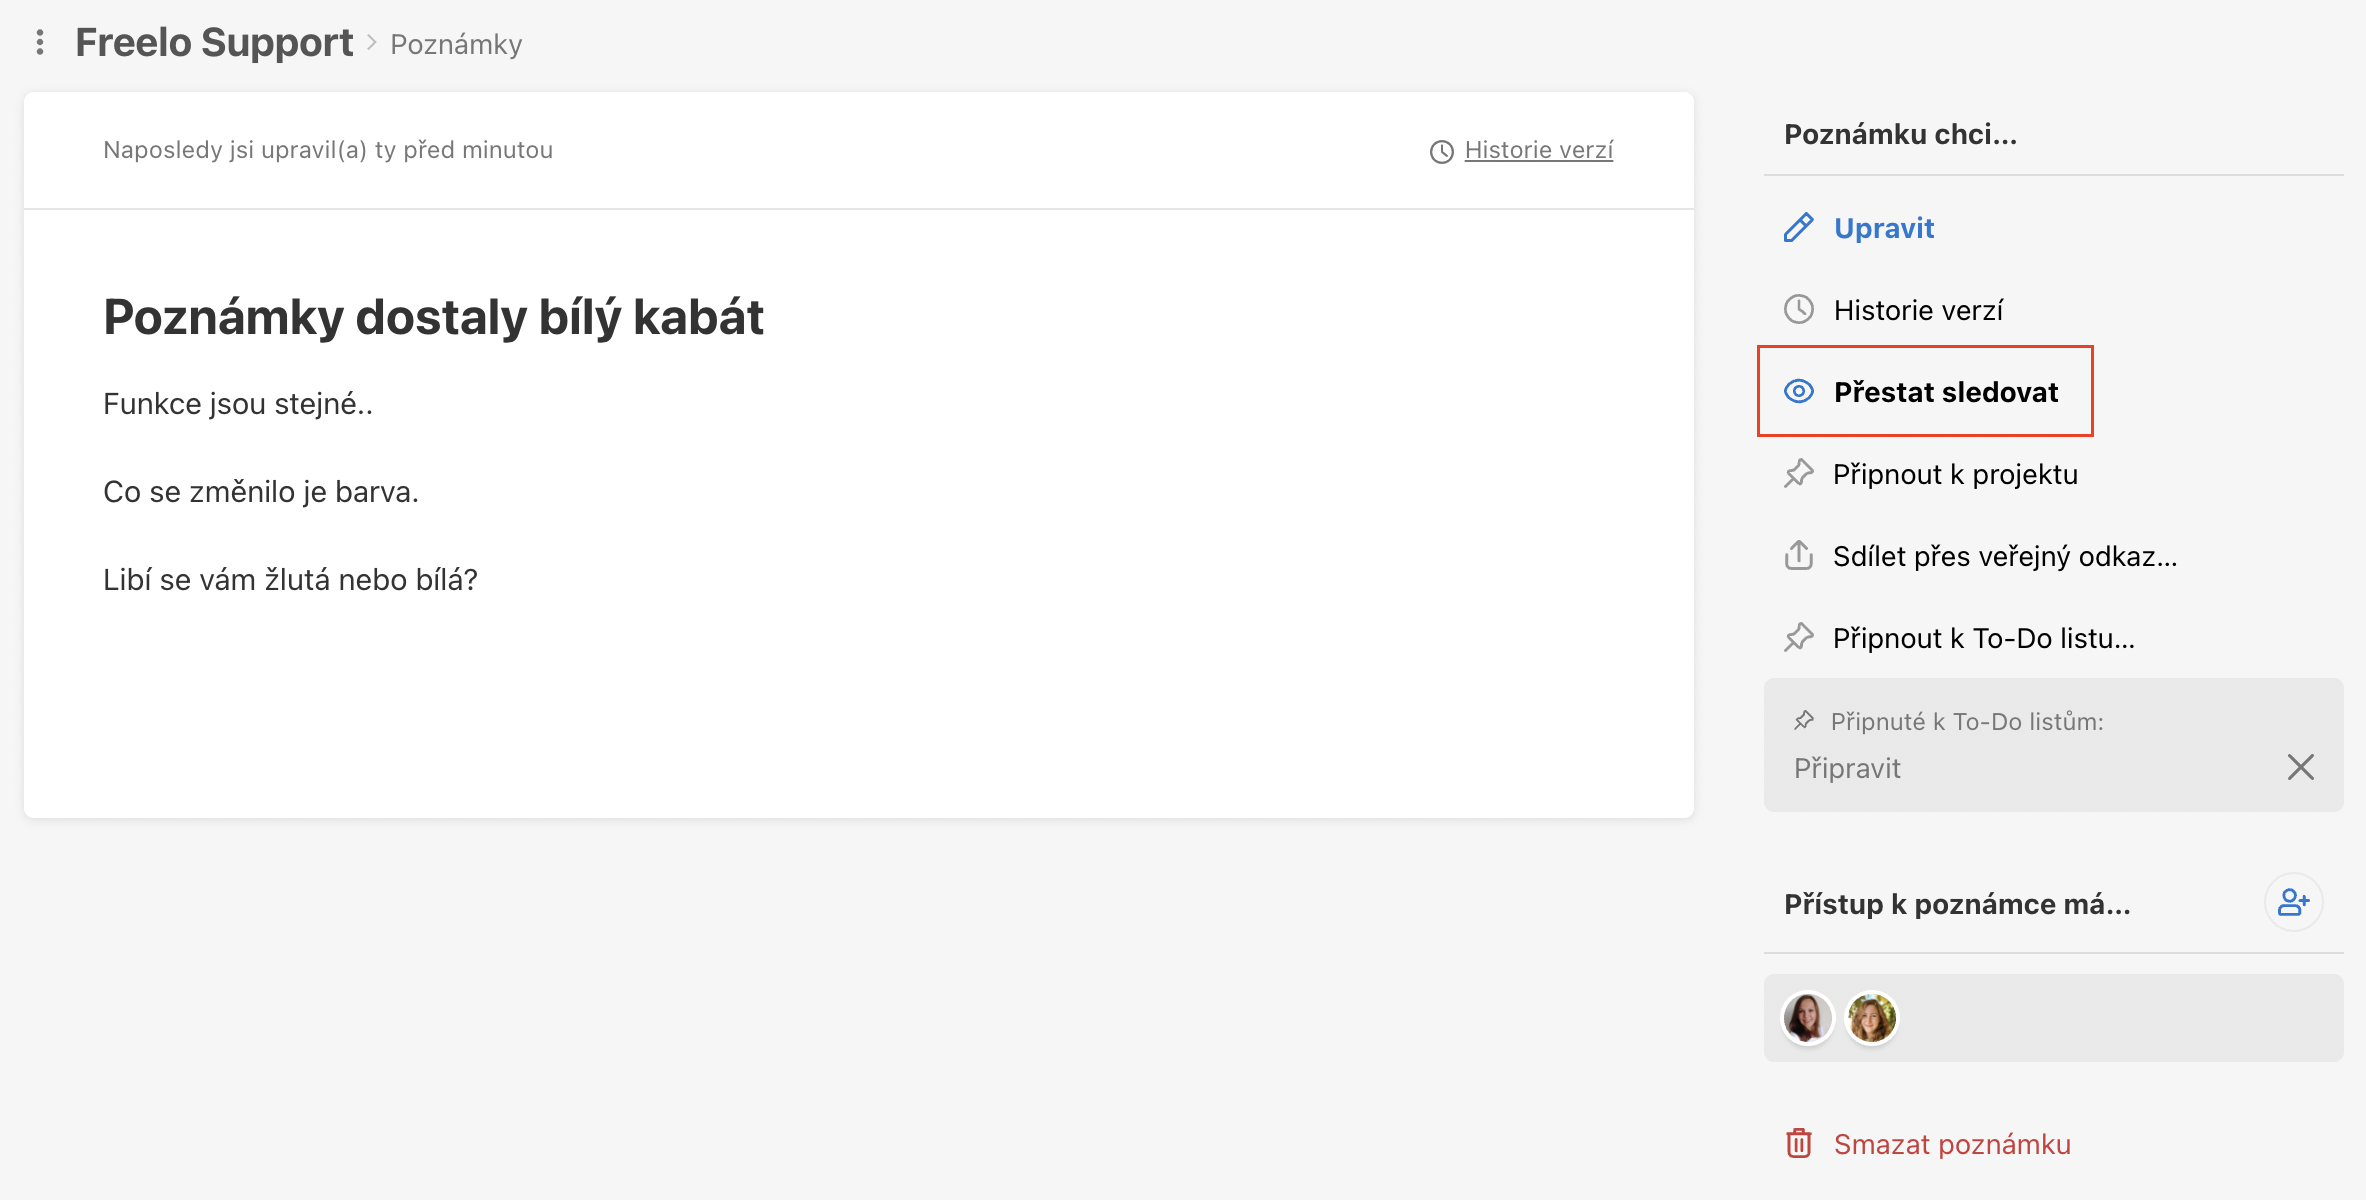
Task: Click the pin icon for Připnout k projektu
Action: click(x=1801, y=473)
